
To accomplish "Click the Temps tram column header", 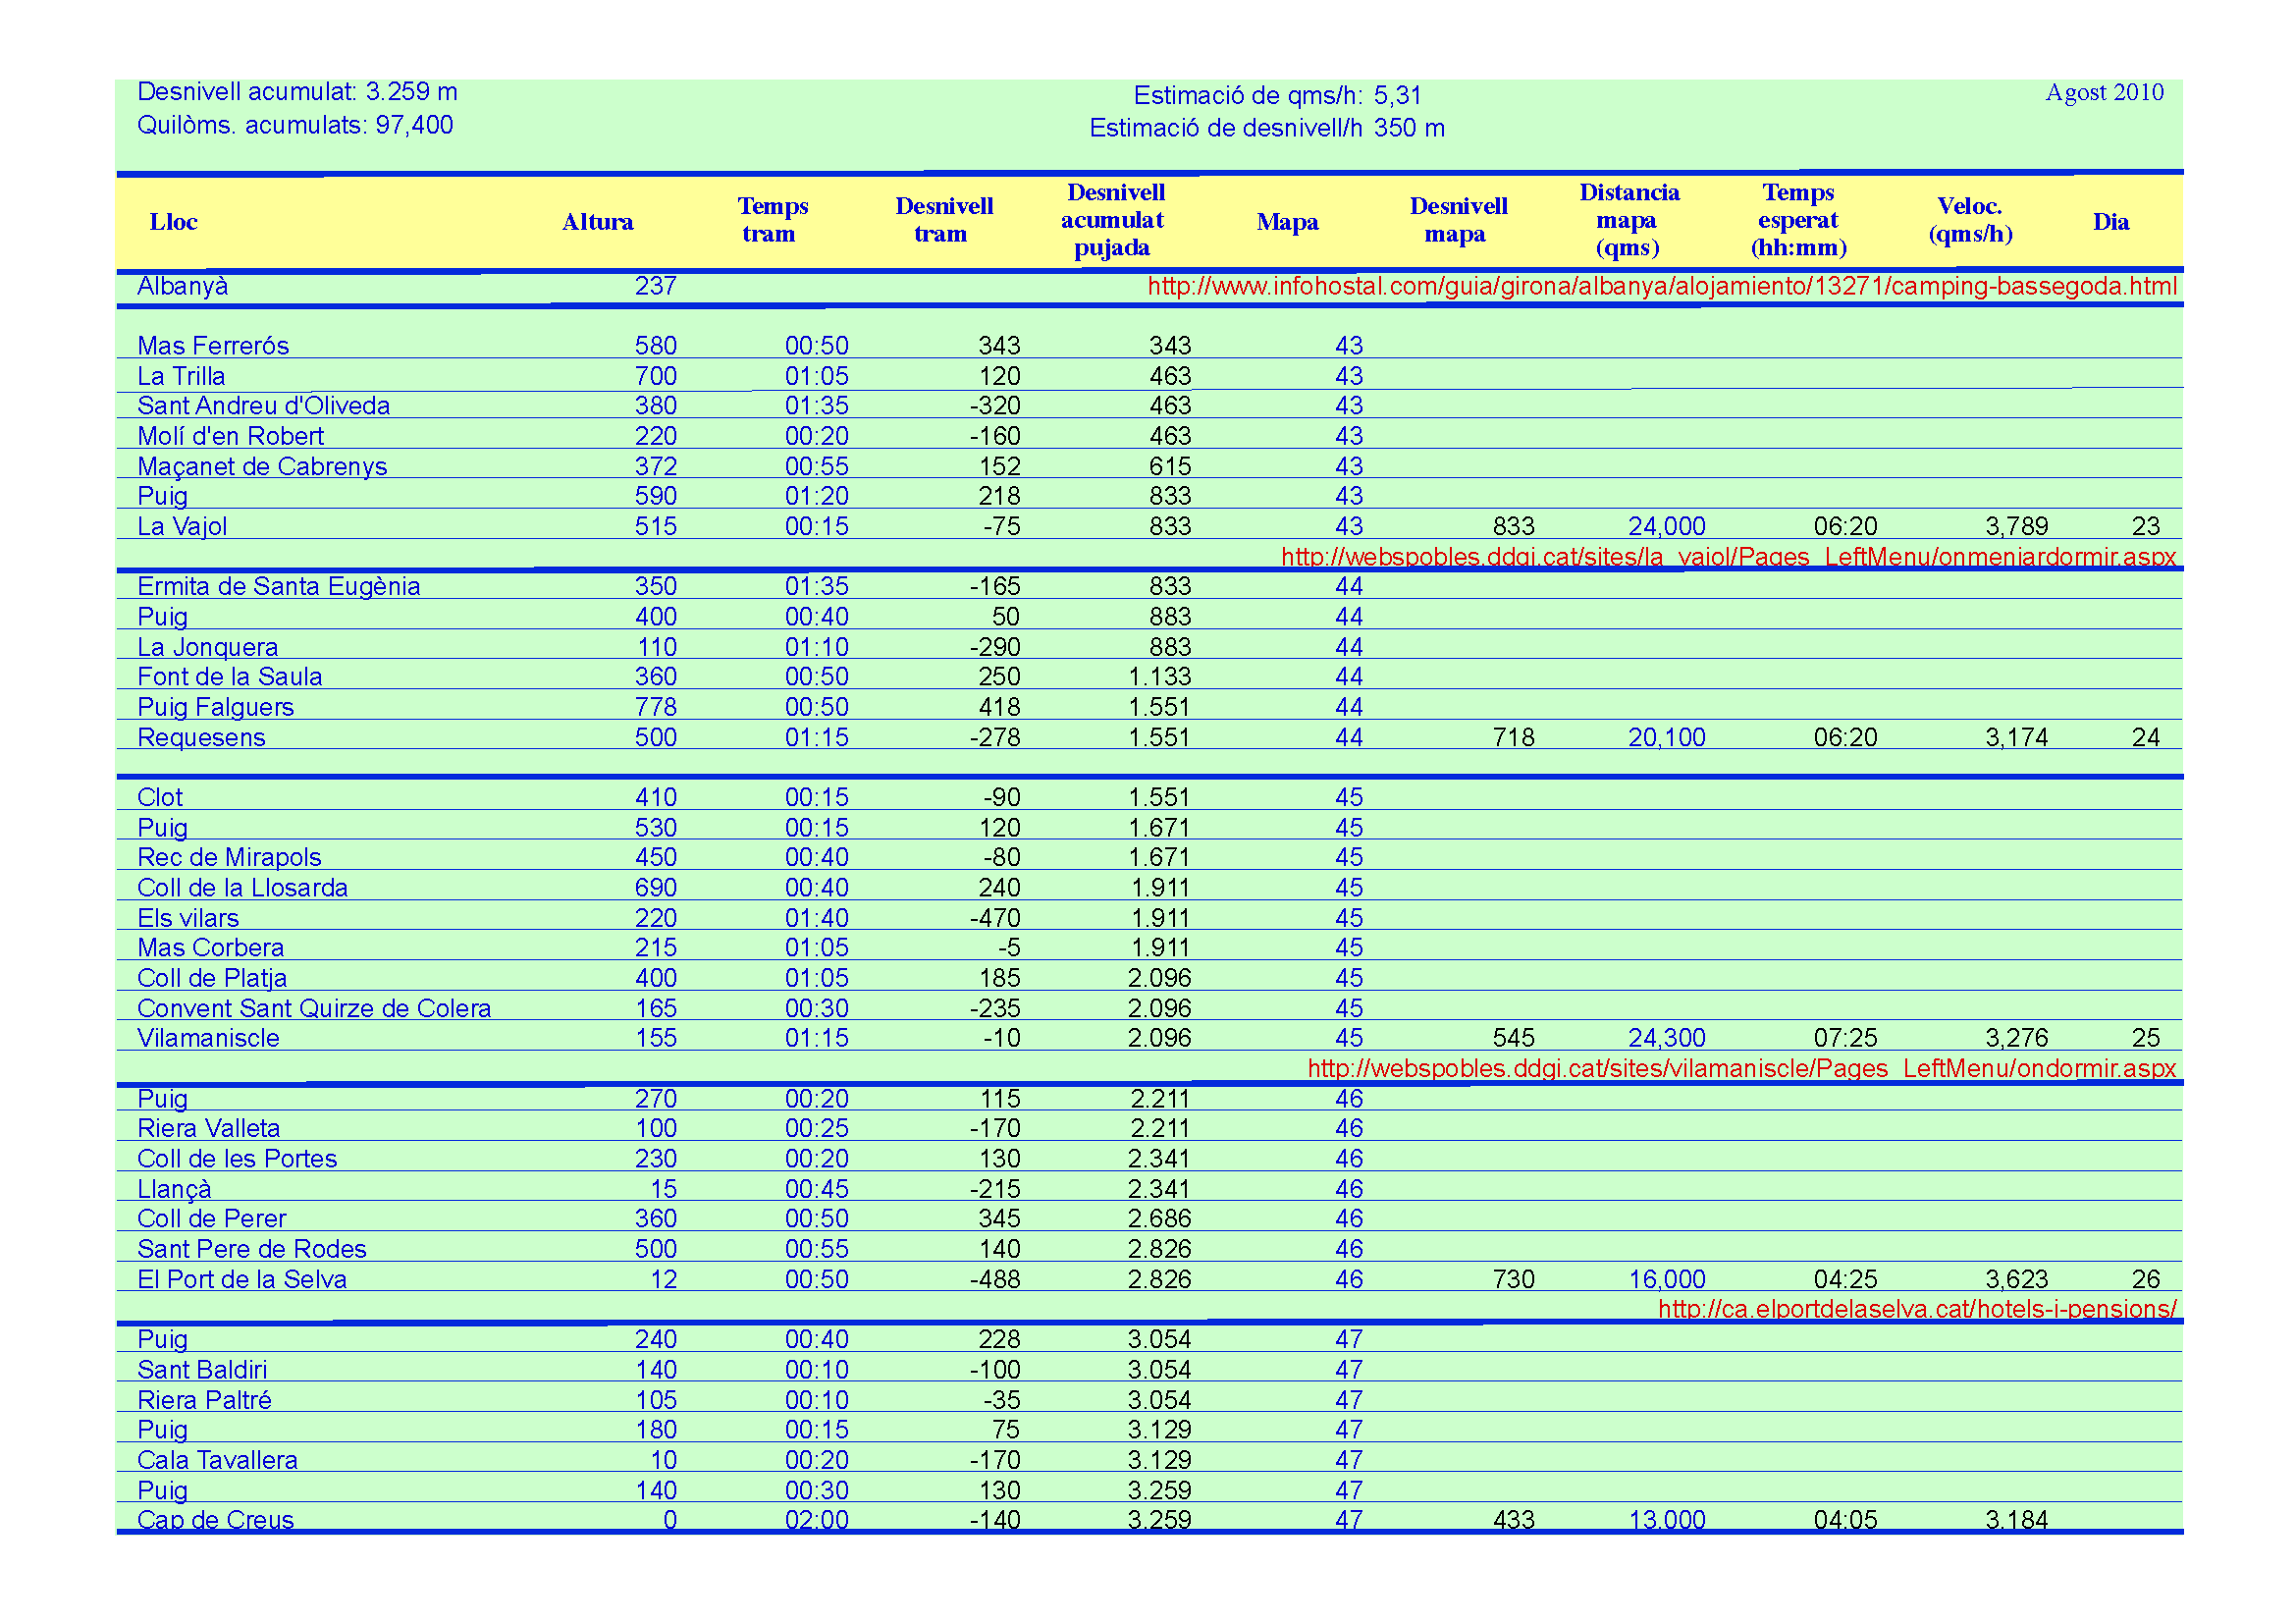I will (772, 220).
